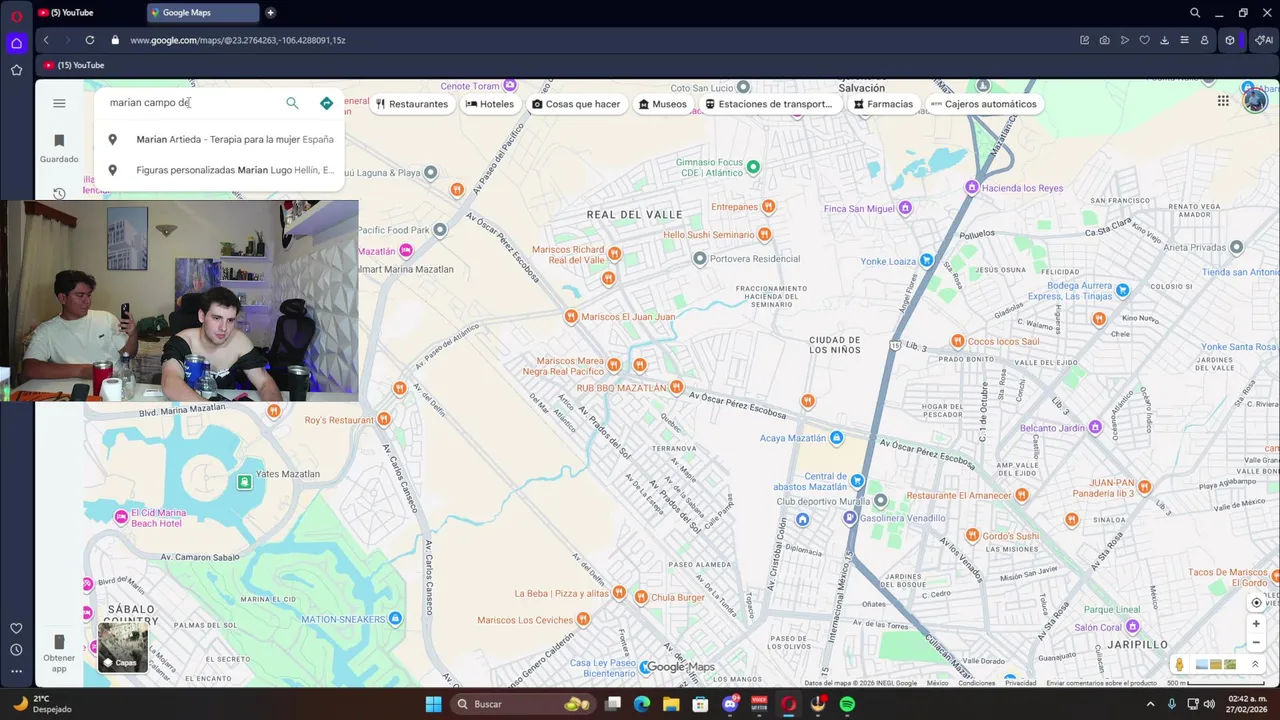Viewport: 1280px width, 720px height.
Task: Open Mariscos El Juan Juan map pin
Action: [571, 317]
